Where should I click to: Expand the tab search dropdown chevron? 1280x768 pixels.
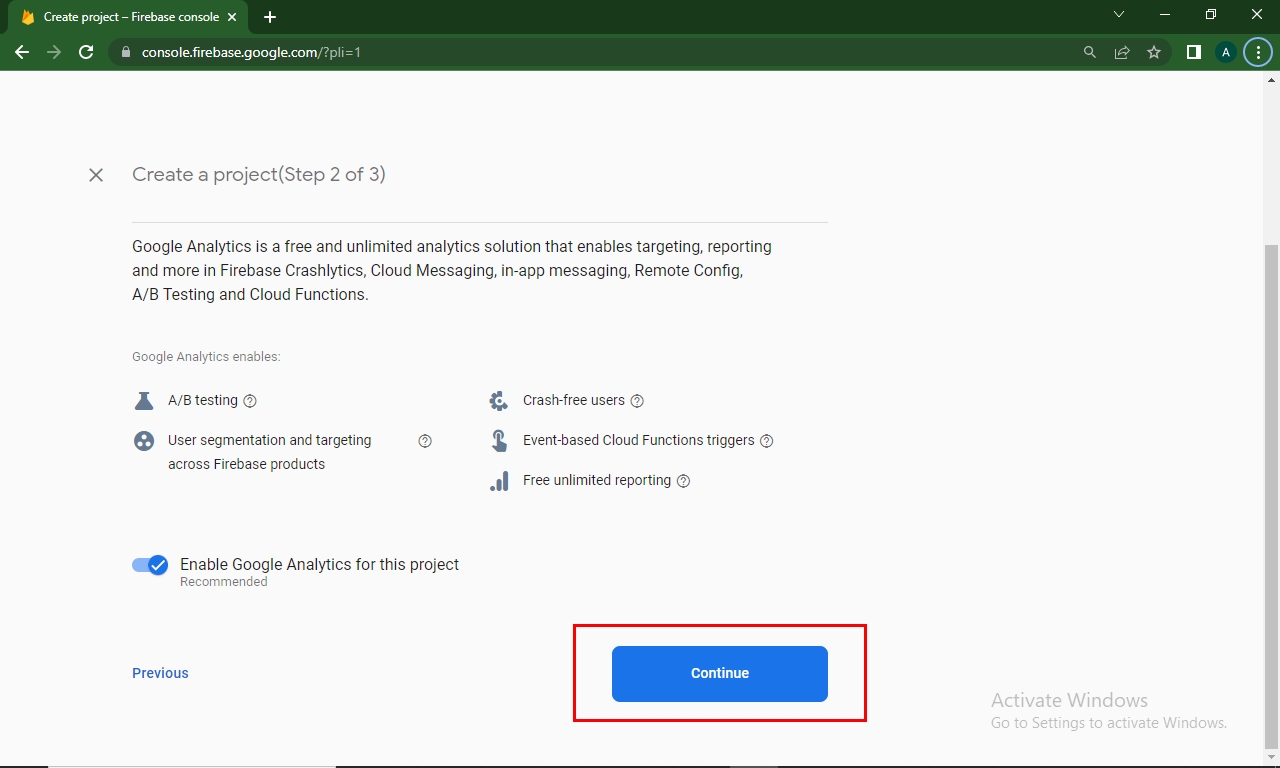(x=1119, y=15)
